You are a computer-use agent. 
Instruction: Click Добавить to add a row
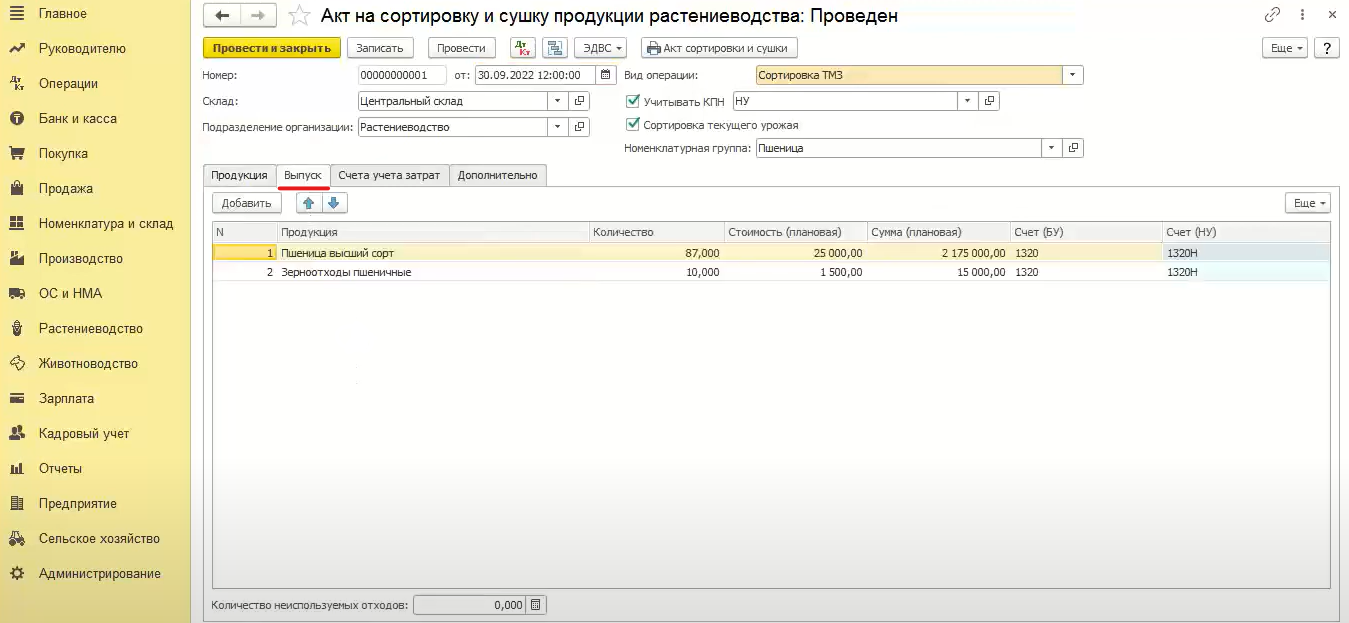(247, 203)
